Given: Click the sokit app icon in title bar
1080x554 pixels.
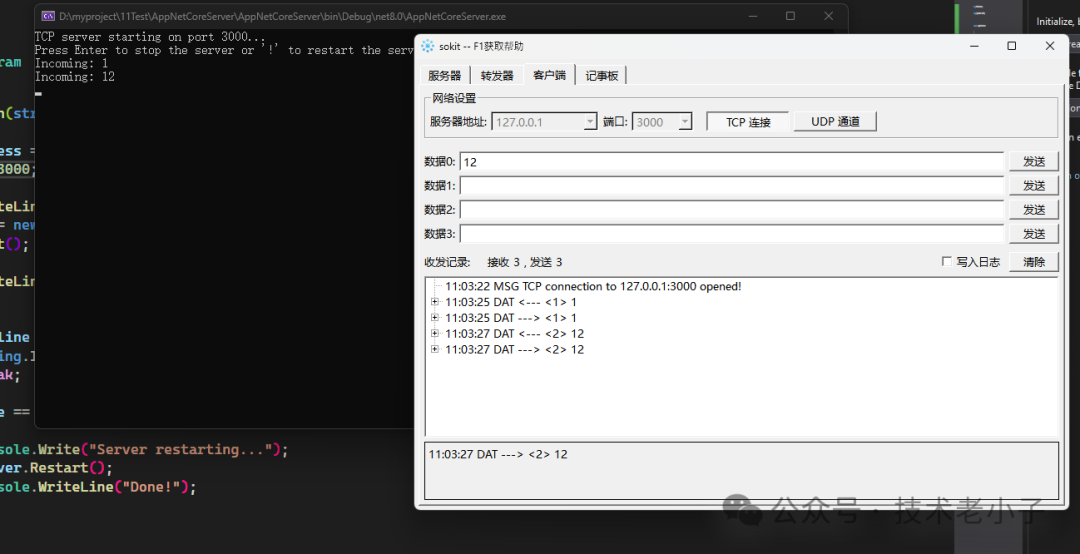Looking at the screenshot, I should tap(428, 46).
